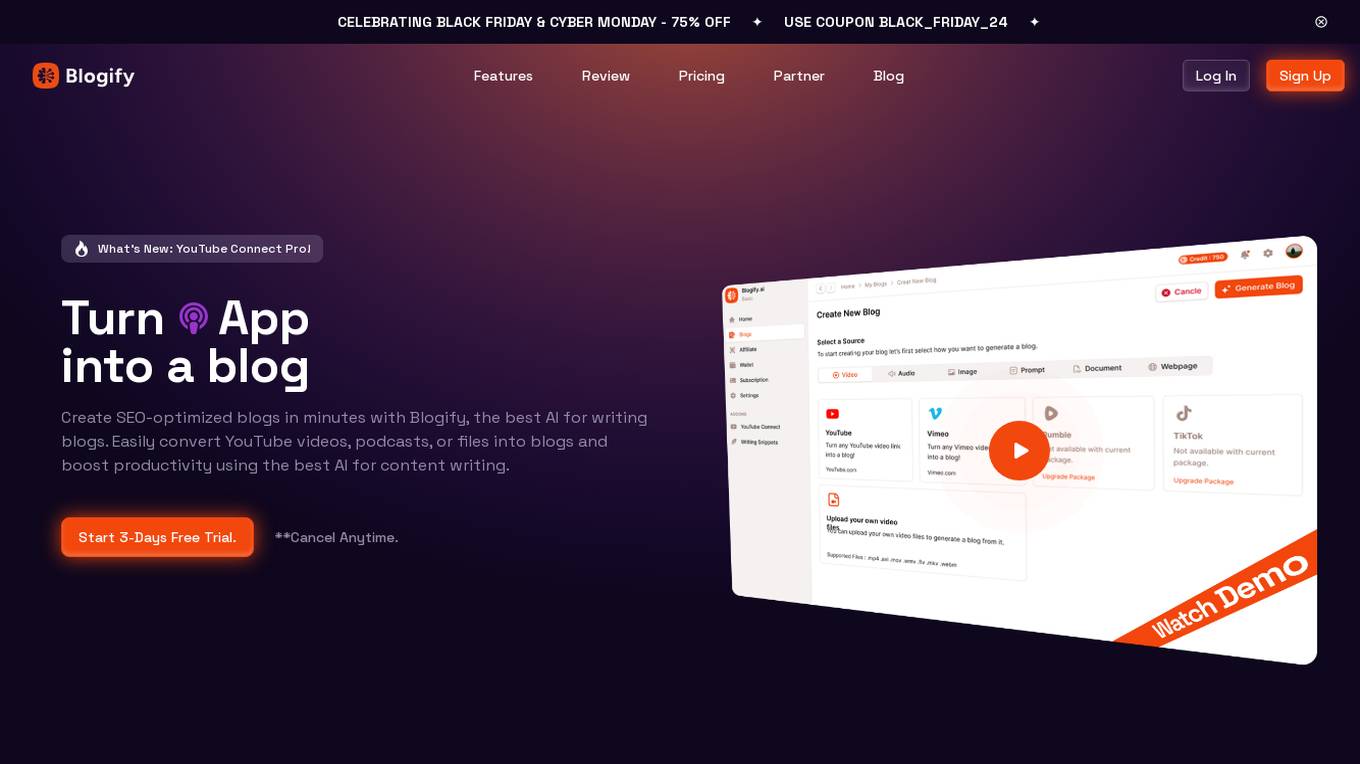Click My Blogs in the demo breadcrumb

pyautogui.click(x=876, y=284)
